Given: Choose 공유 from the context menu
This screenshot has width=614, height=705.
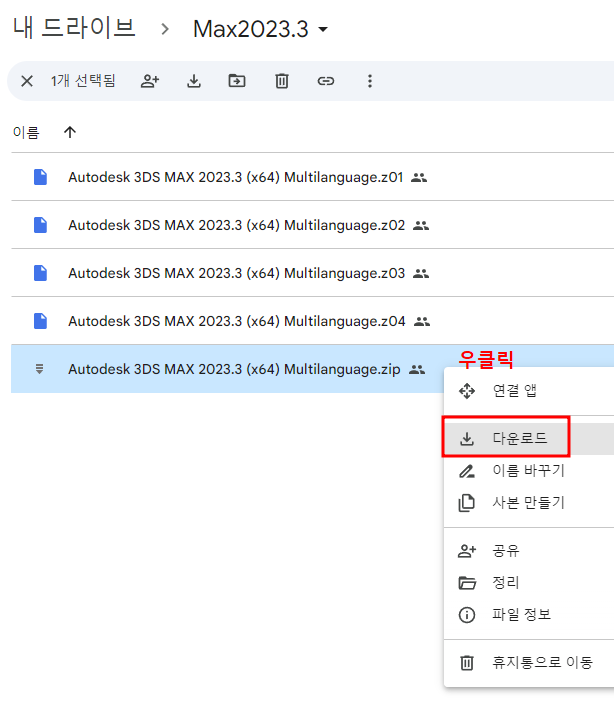Looking at the screenshot, I should 529,551.
